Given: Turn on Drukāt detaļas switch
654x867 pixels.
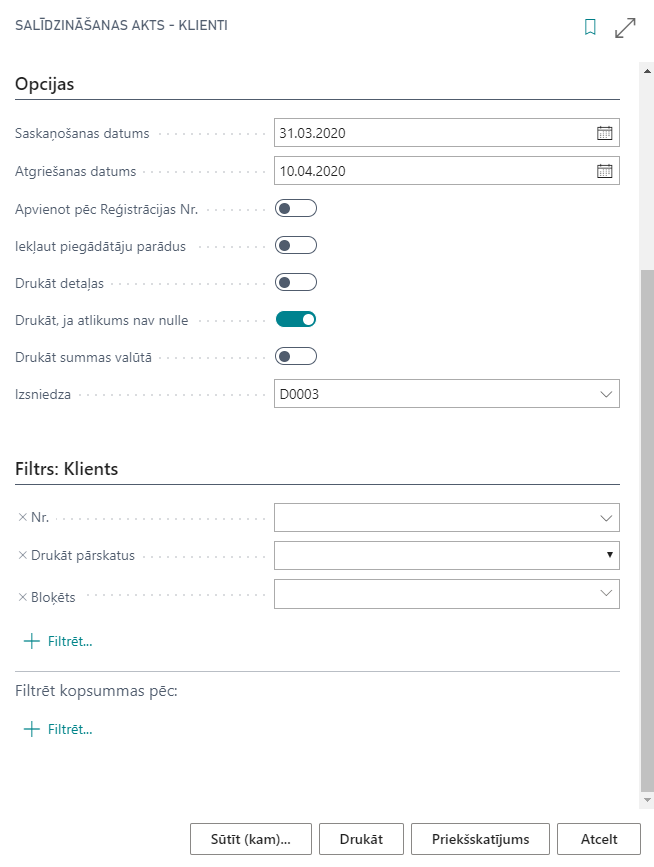Looking at the screenshot, I should tap(296, 283).
